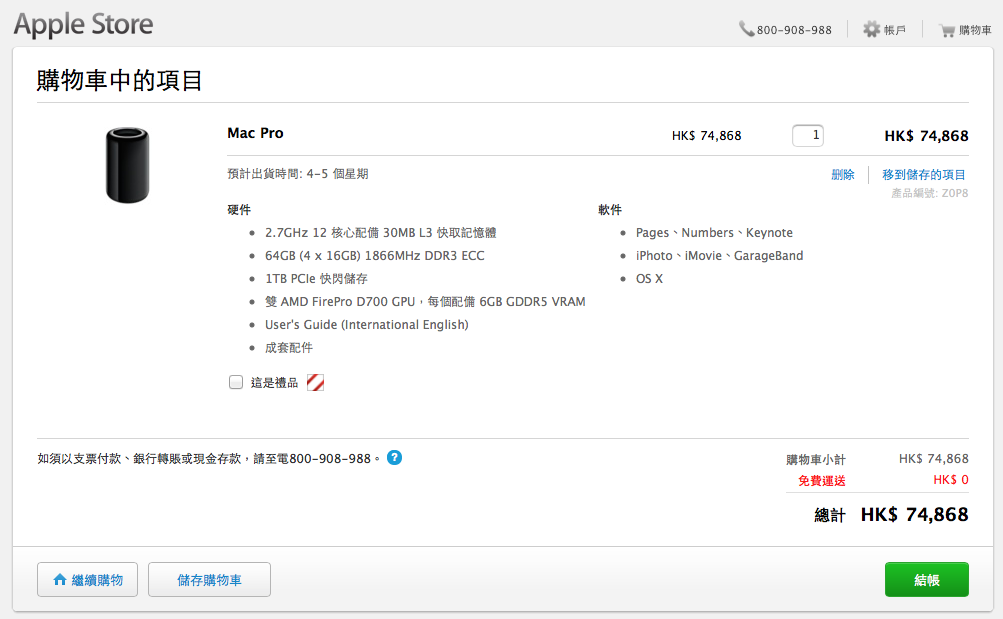Click the 購物車 cart label in header

(975, 30)
